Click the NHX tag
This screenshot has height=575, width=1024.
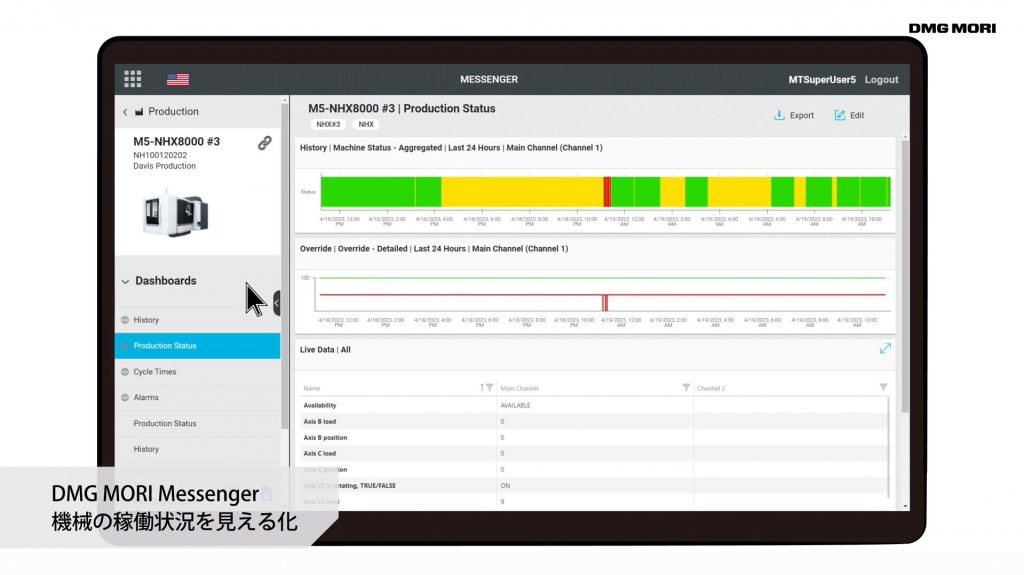click(x=366, y=124)
